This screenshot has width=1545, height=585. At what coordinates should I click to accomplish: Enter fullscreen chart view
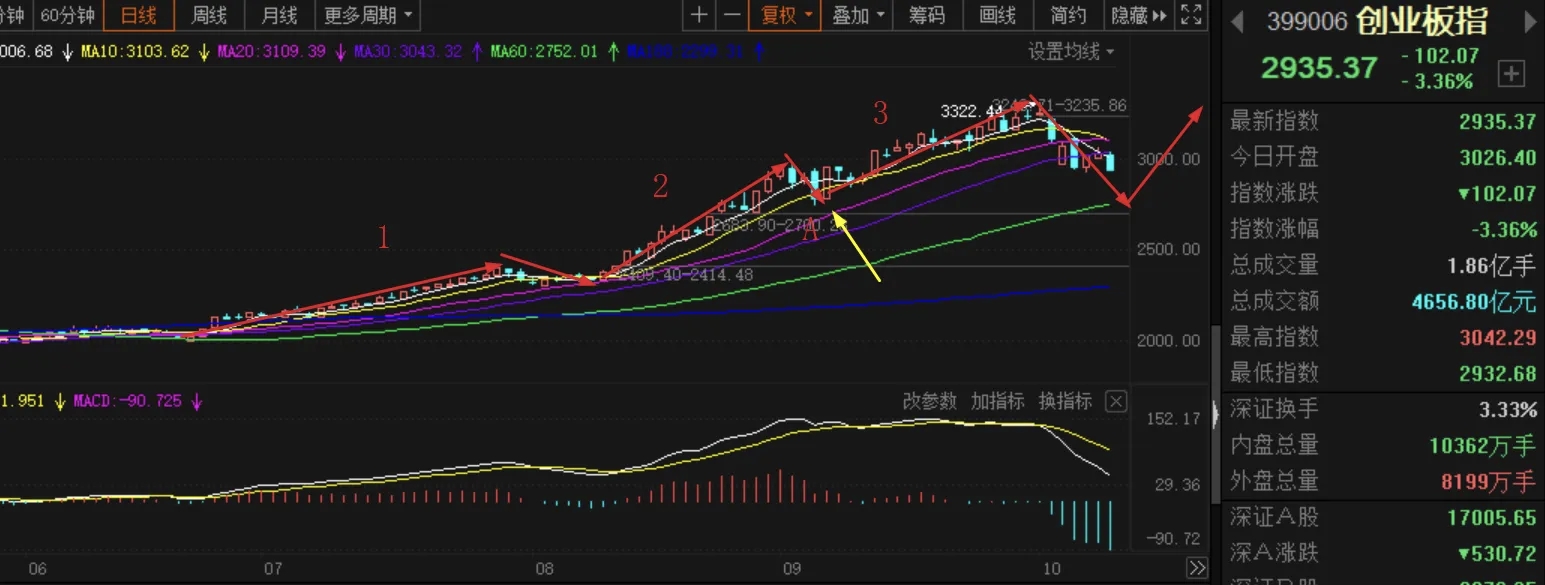coord(1191,15)
